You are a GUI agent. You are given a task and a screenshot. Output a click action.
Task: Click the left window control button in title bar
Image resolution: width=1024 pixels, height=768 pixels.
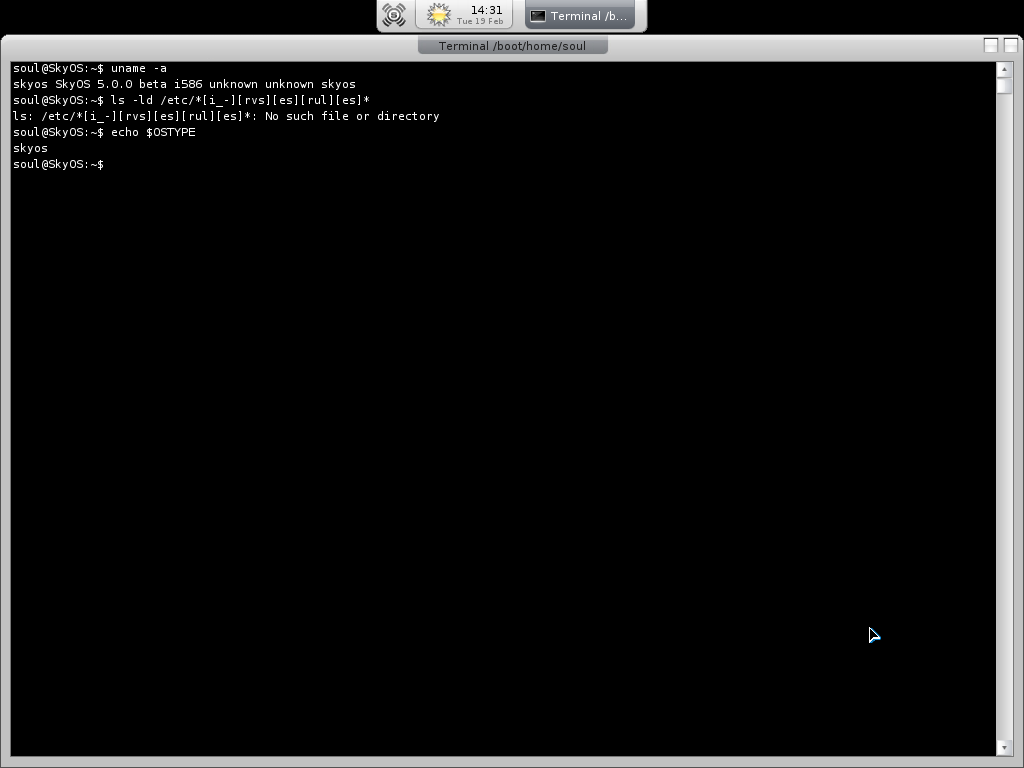pos(991,45)
